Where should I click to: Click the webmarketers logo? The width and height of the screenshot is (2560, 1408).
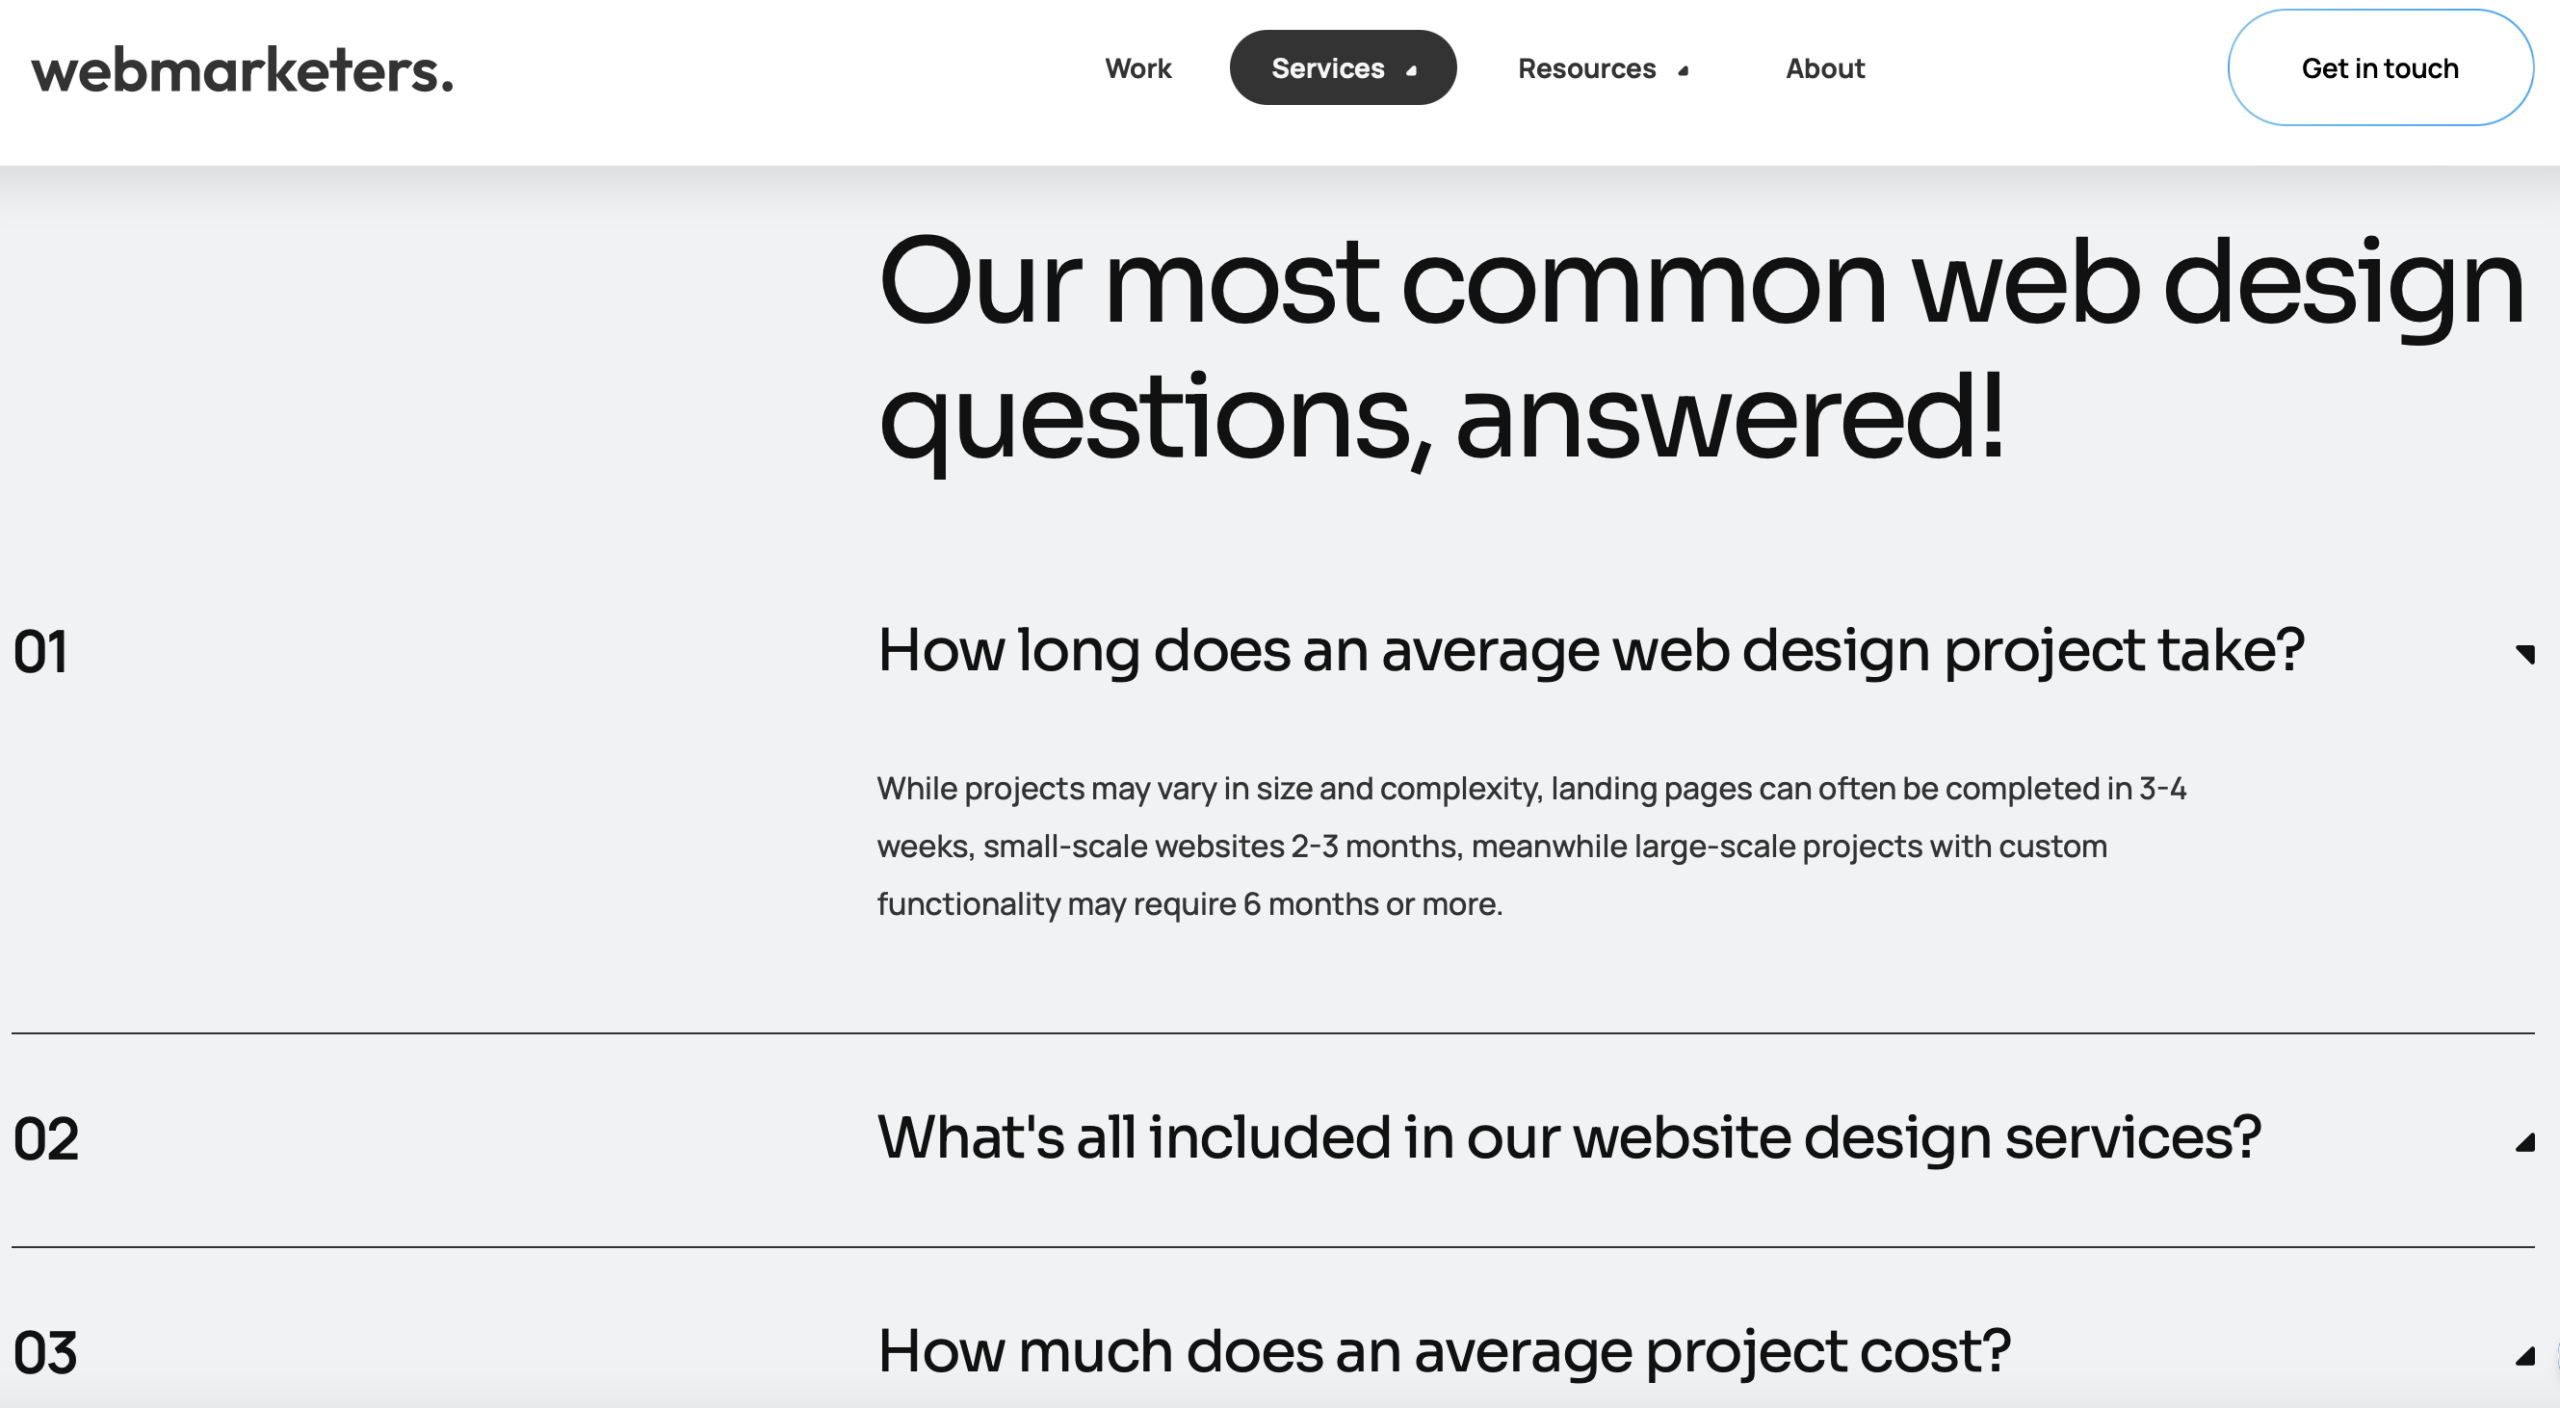(x=242, y=70)
